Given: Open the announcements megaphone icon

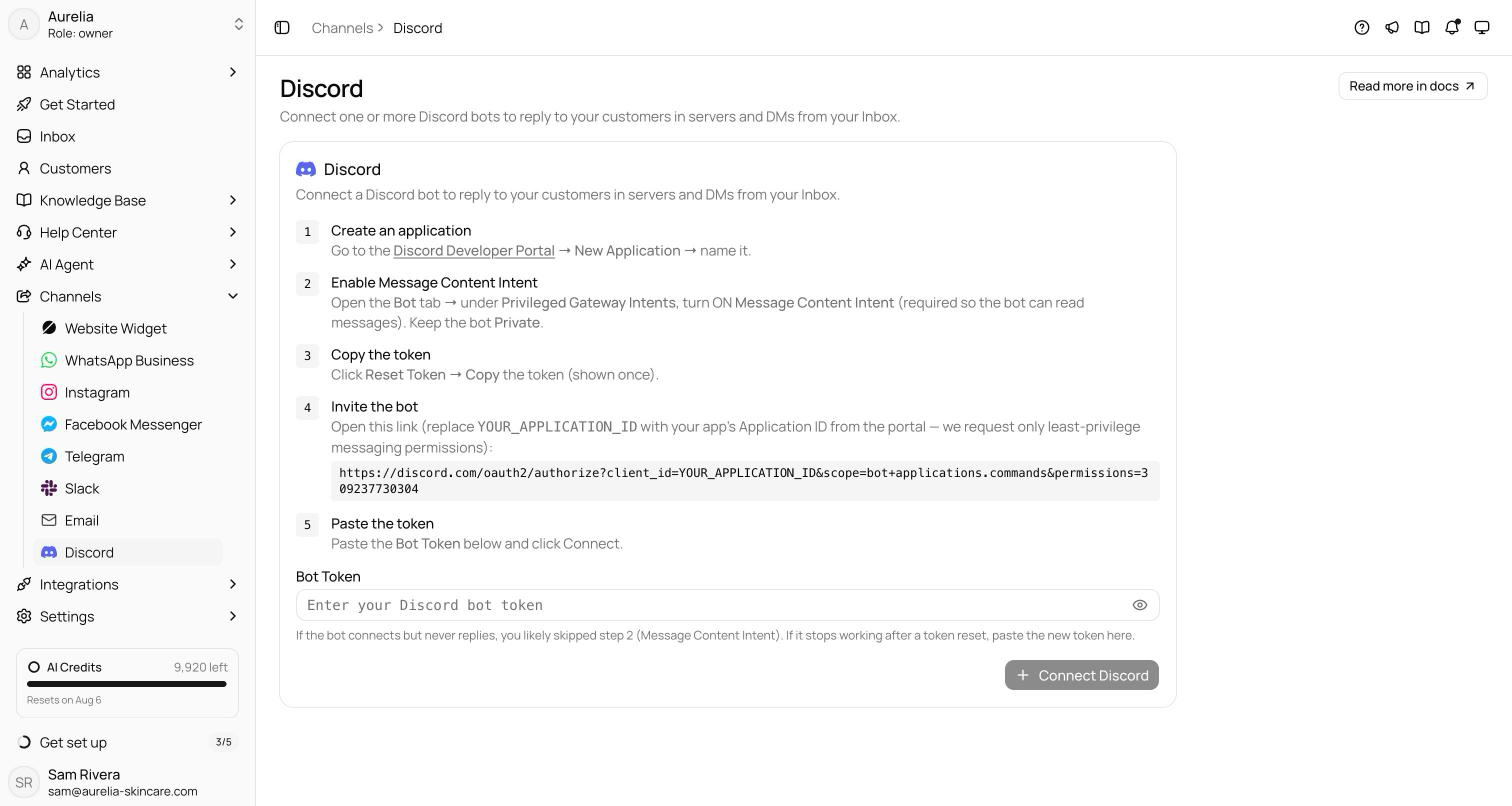Looking at the screenshot, I should [x=1392, y=28].
